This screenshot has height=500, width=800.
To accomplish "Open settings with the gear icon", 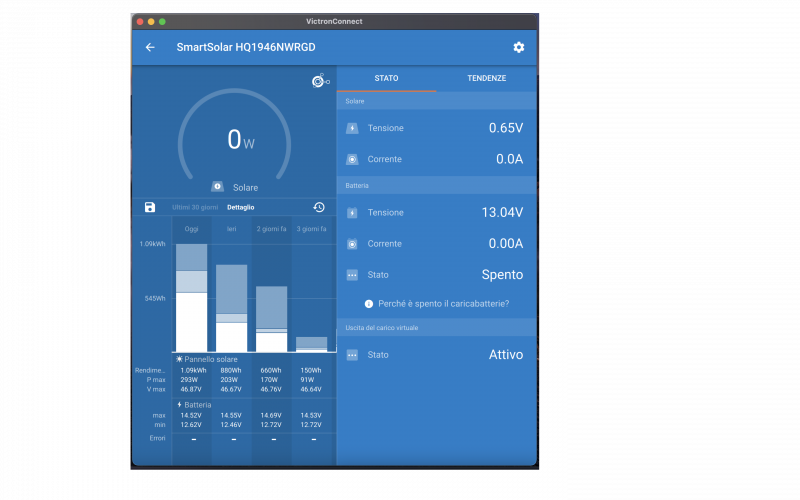I will pos(518,47).
